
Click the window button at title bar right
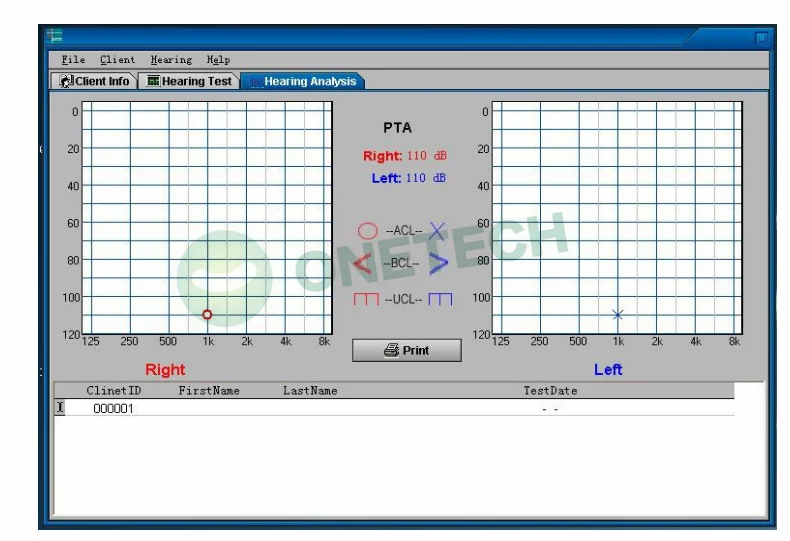[762, 38]
